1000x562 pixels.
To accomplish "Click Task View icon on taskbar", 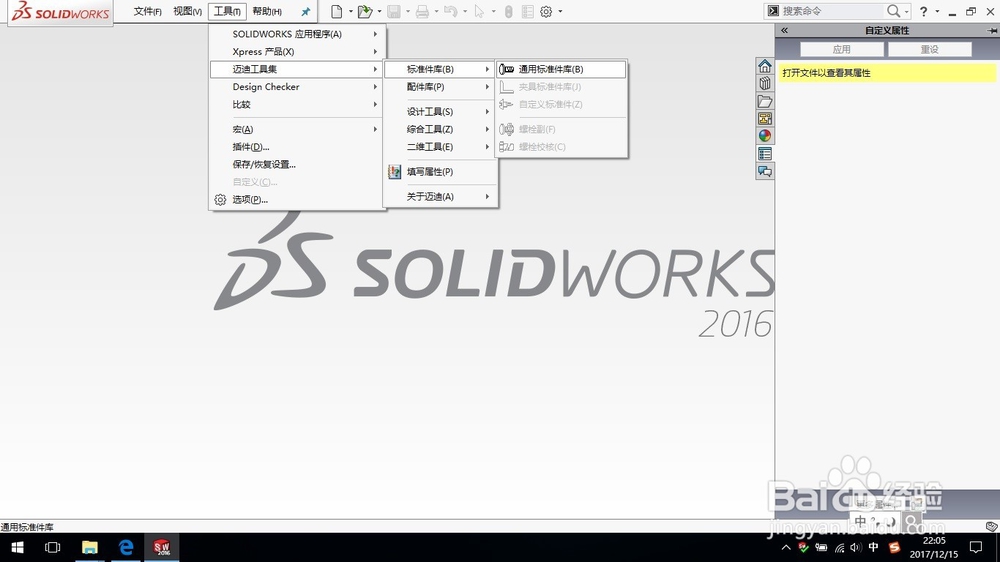I will coord(53,547).
